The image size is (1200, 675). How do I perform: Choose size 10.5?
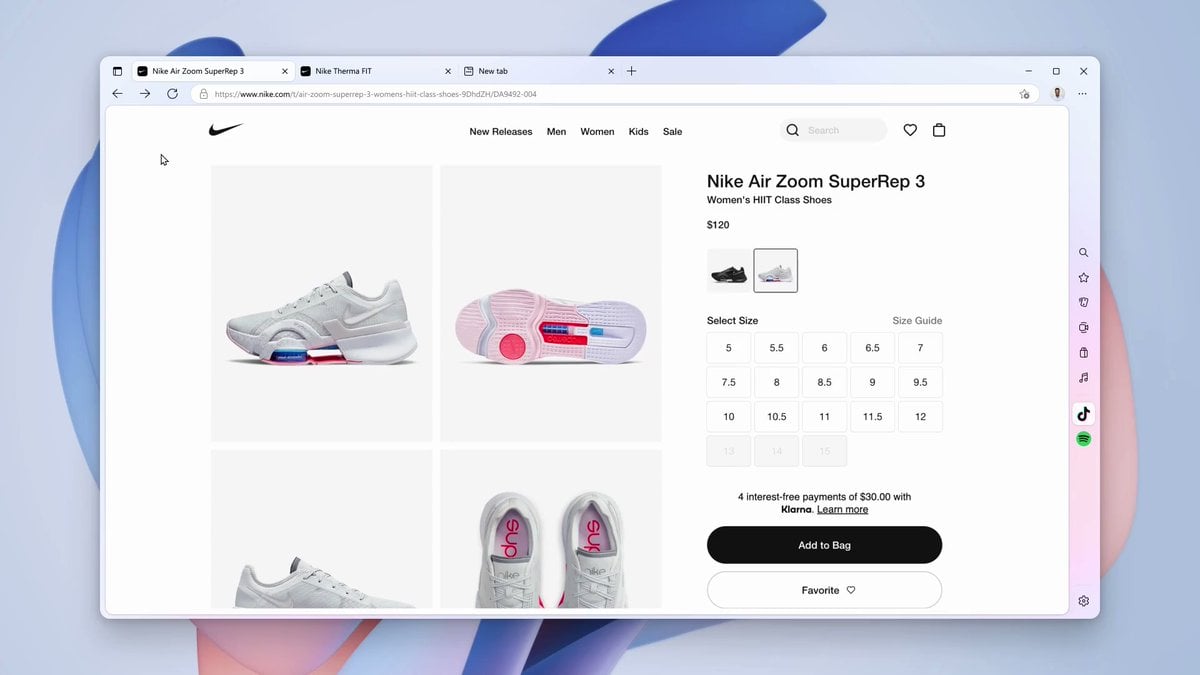click(x=776, y=416)
